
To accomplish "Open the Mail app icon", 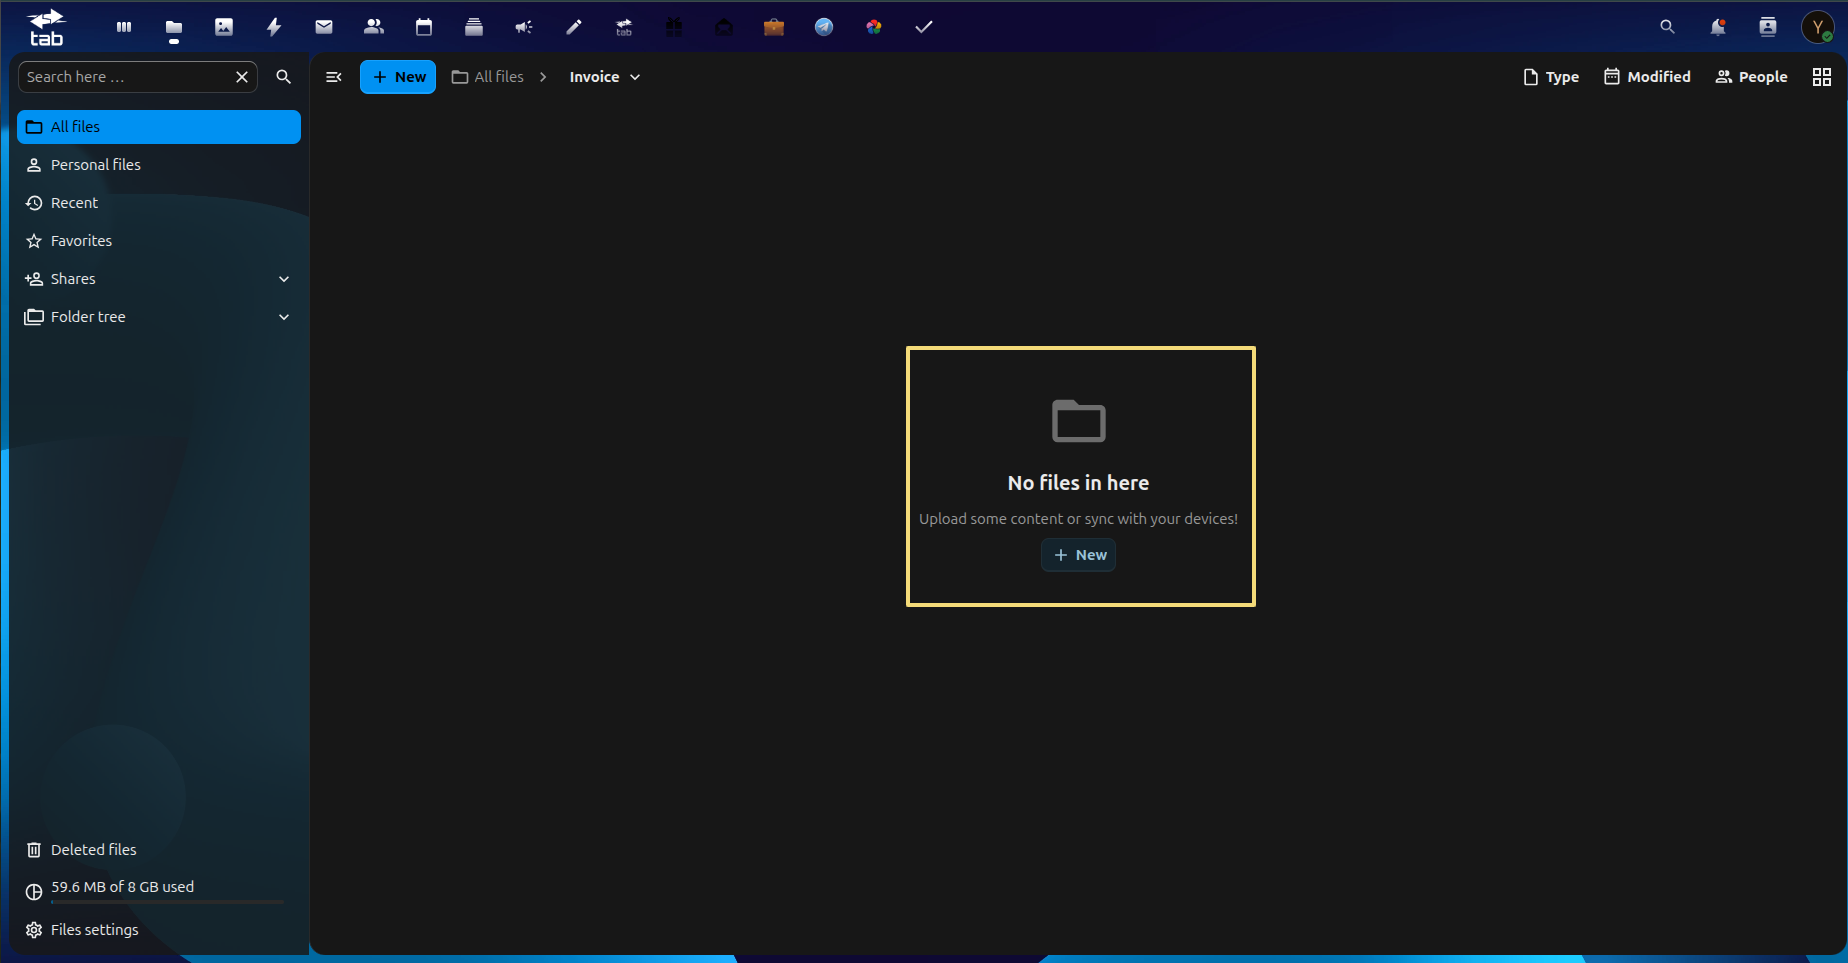I will 324,27.
